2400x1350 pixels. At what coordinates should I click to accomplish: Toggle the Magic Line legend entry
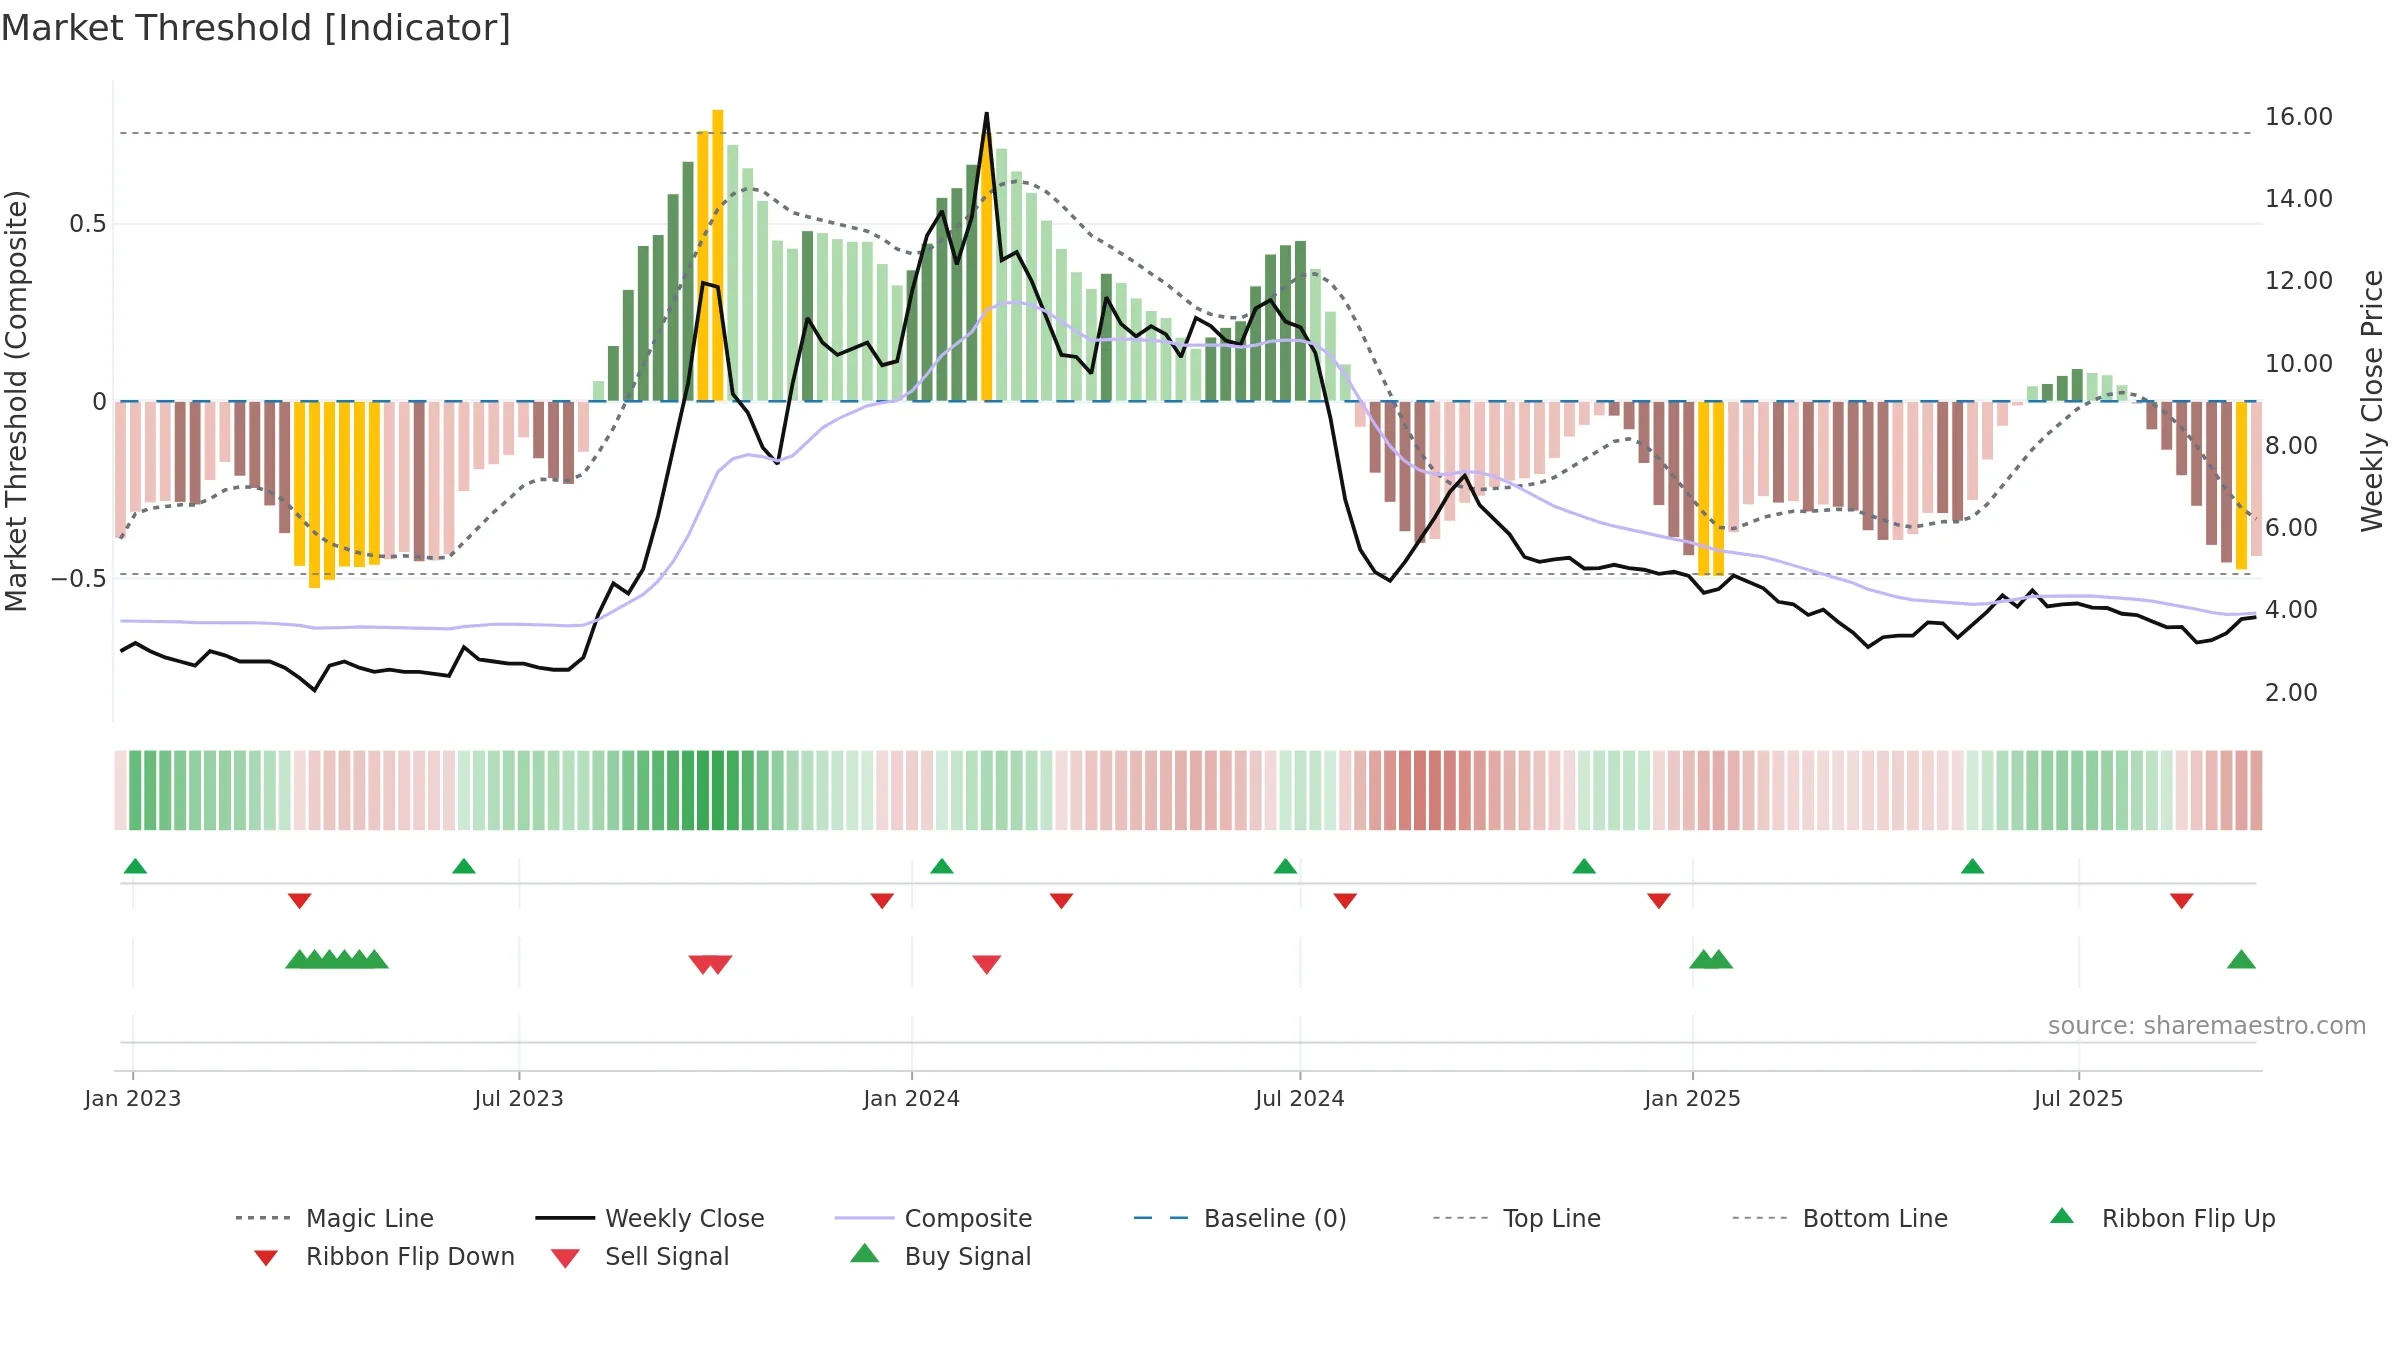[x=335, y=1218]
